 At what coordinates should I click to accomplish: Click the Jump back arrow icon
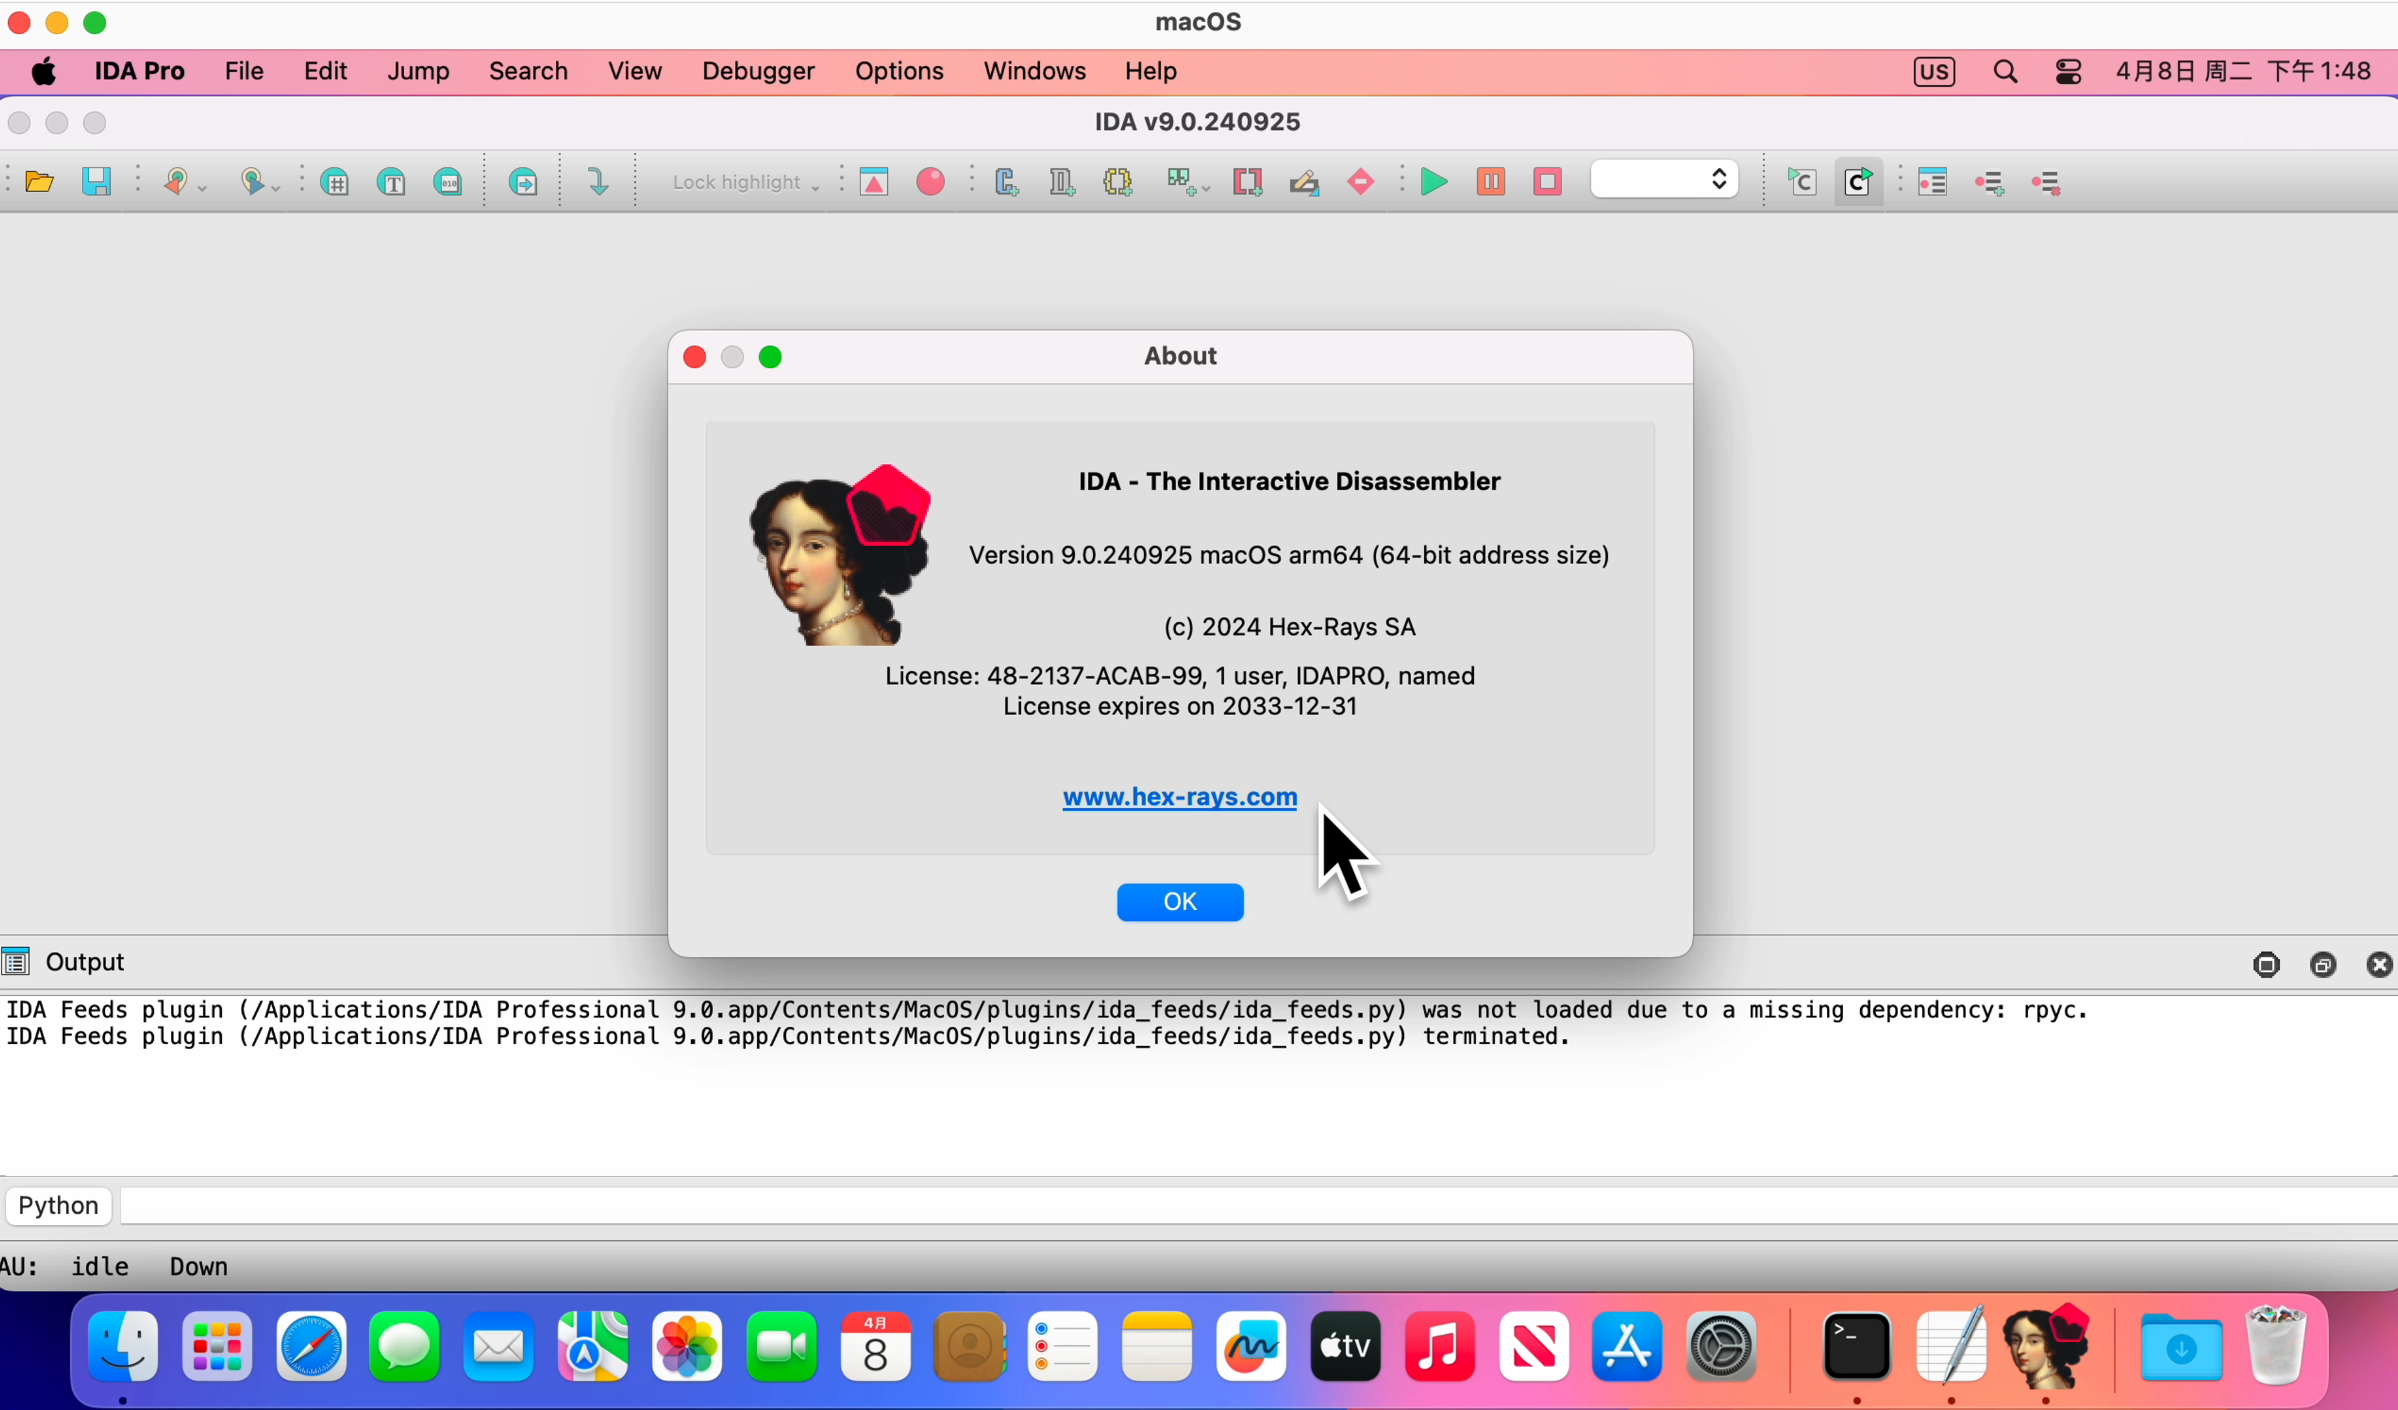[x=176, y=182]
